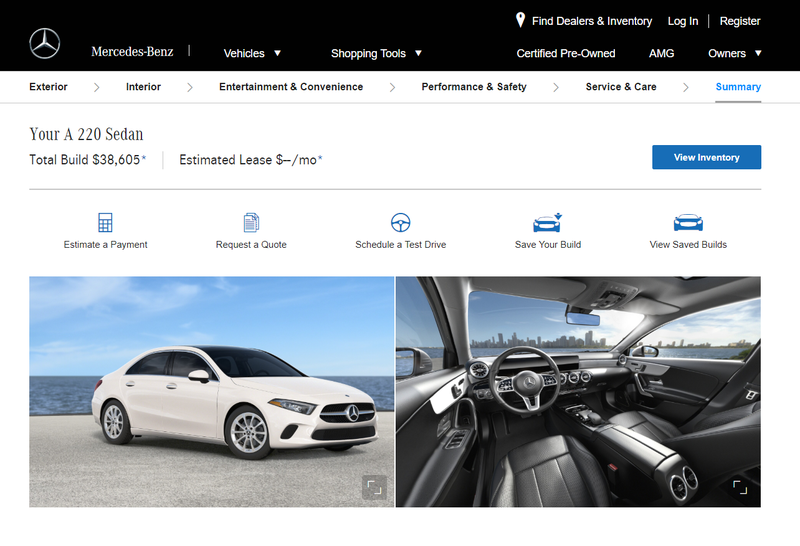
Task: Click the Estimate a Payment label
Action: point(105,244)
